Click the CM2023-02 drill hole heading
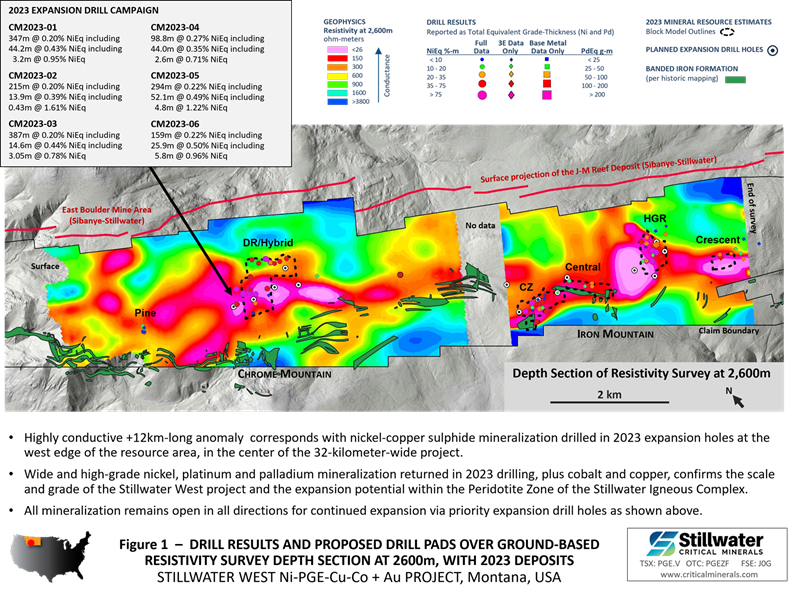This screenshot has width=800, height=596. [33, 76]
